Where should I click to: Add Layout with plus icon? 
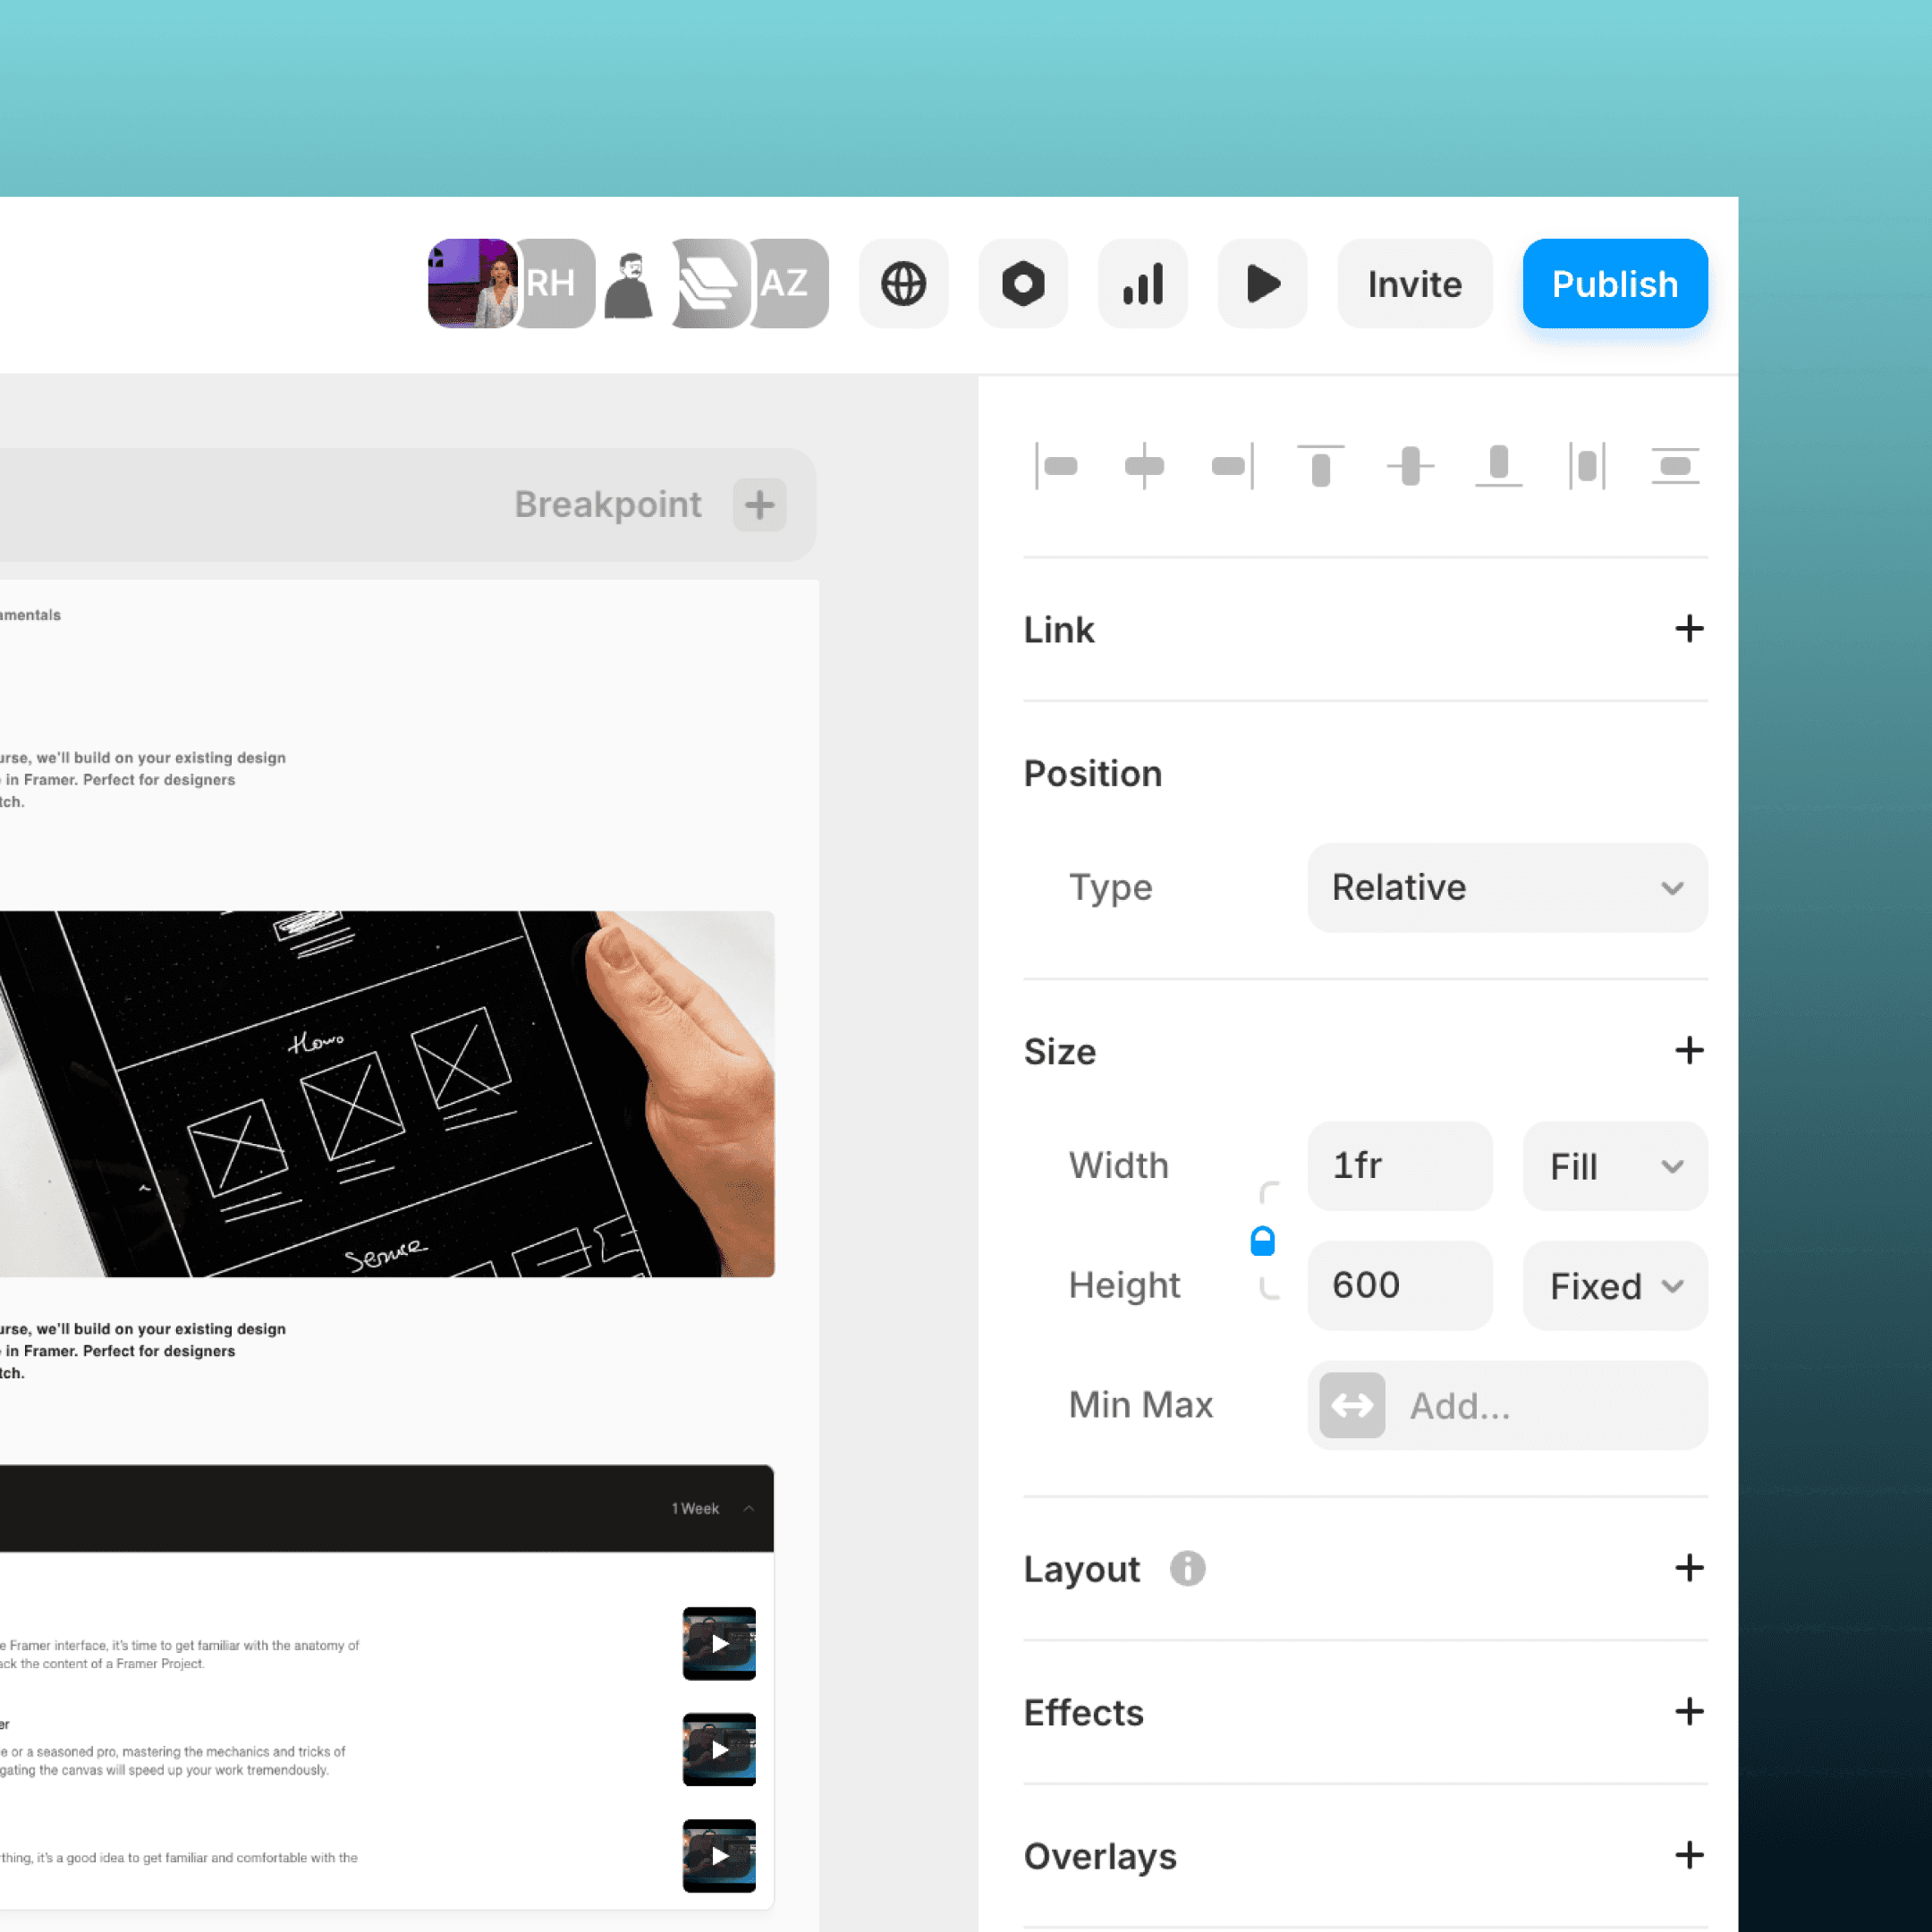click(x=1689, y=1568)
